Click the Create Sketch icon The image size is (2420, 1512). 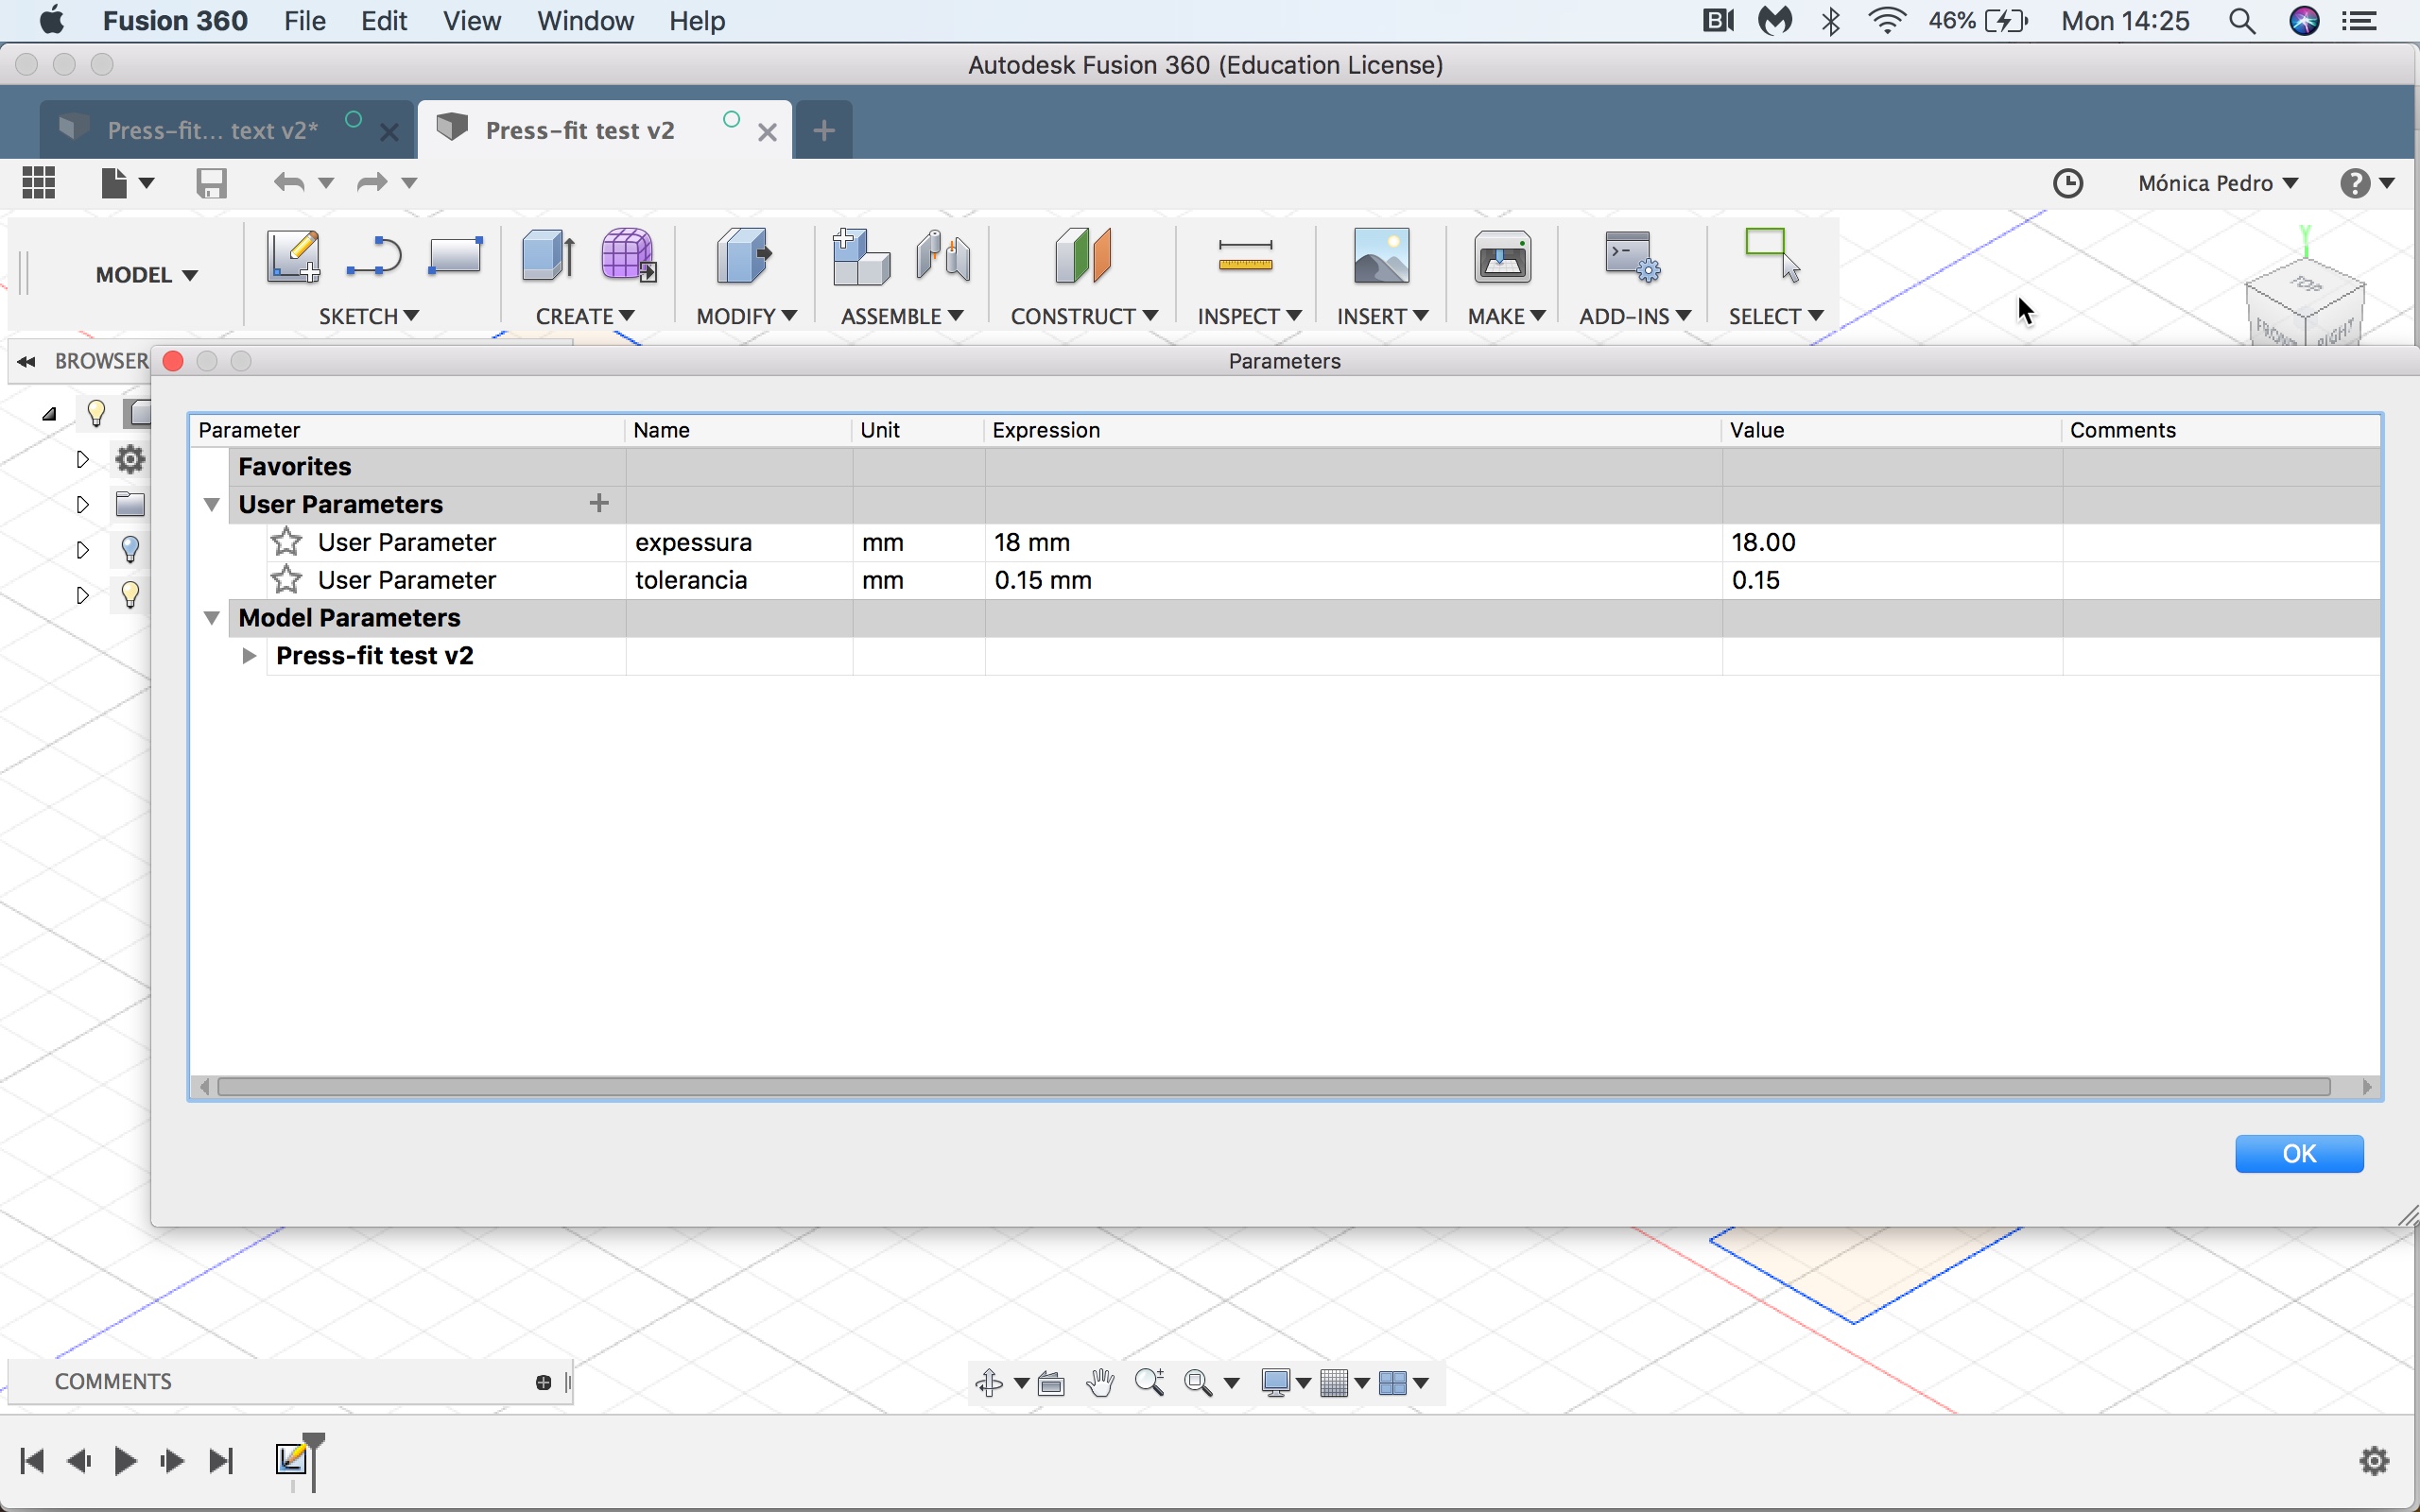pos(293,256)
